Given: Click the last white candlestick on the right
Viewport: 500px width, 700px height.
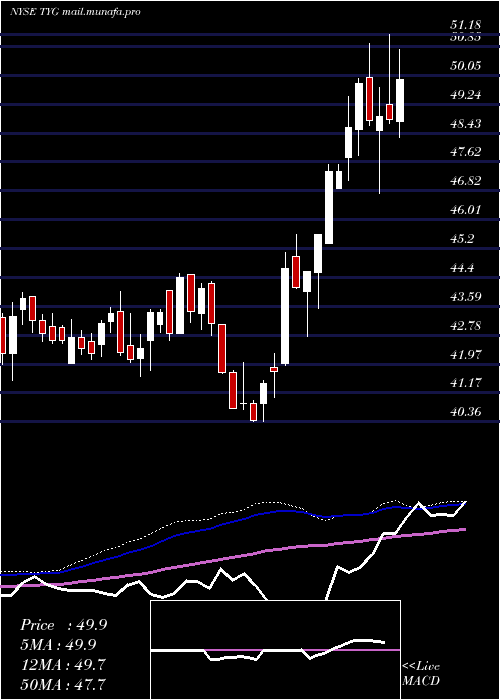Looking at the screenshot, I should [x=400, y=100].
